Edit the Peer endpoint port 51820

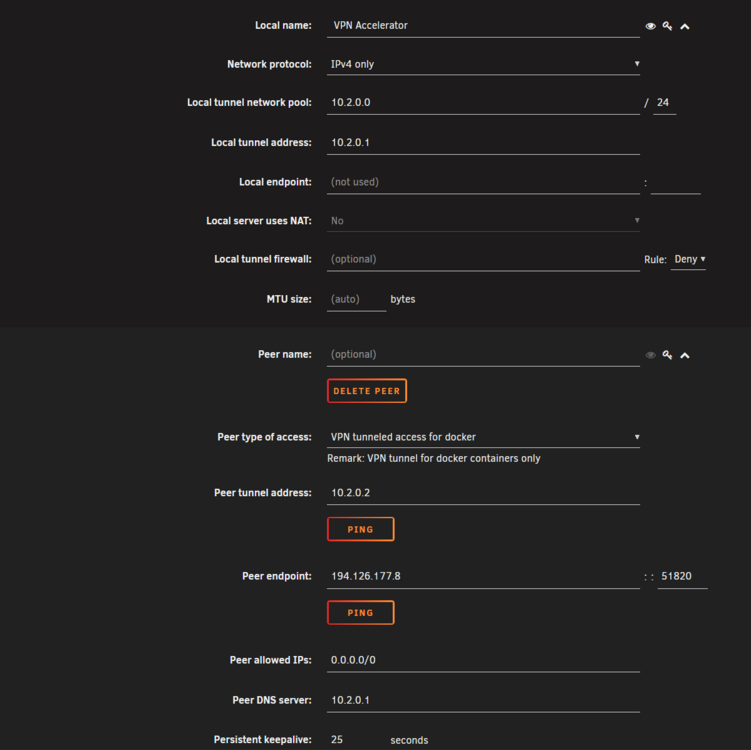pos(683,577)
